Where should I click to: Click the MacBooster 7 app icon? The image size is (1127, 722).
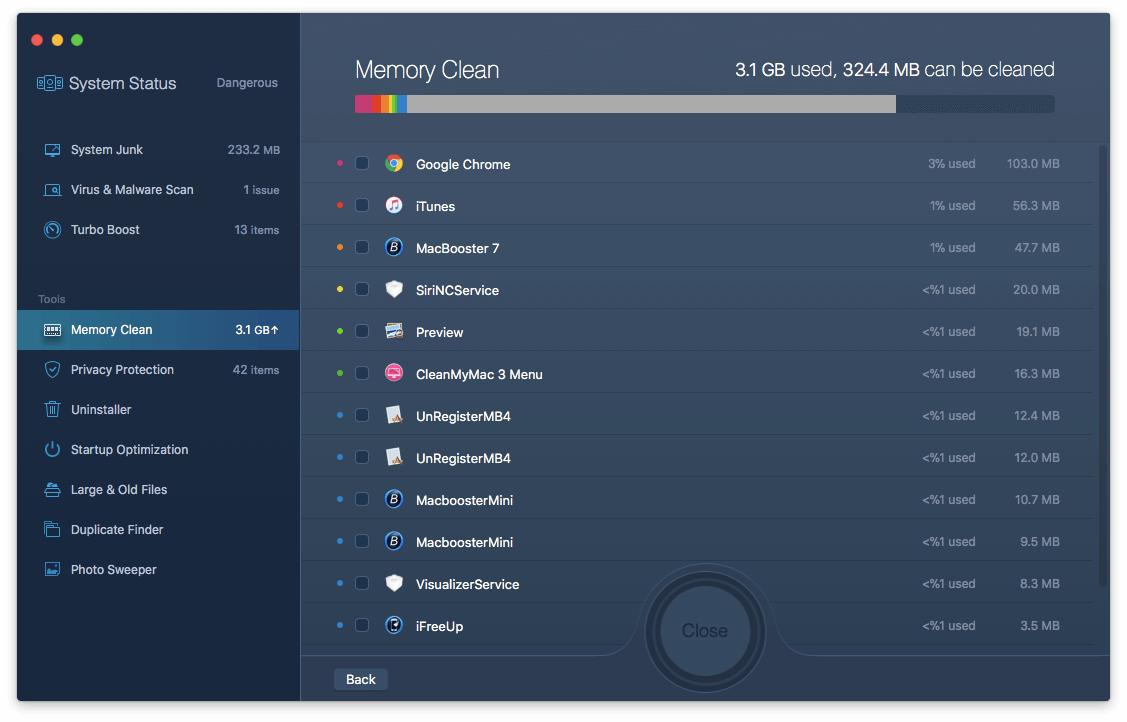[x=394, y=248]
